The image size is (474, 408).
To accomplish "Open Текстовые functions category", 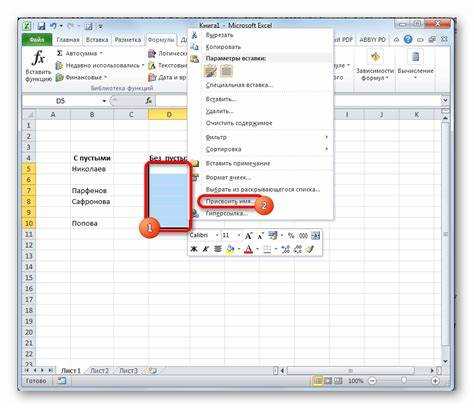I will [168, 65].
